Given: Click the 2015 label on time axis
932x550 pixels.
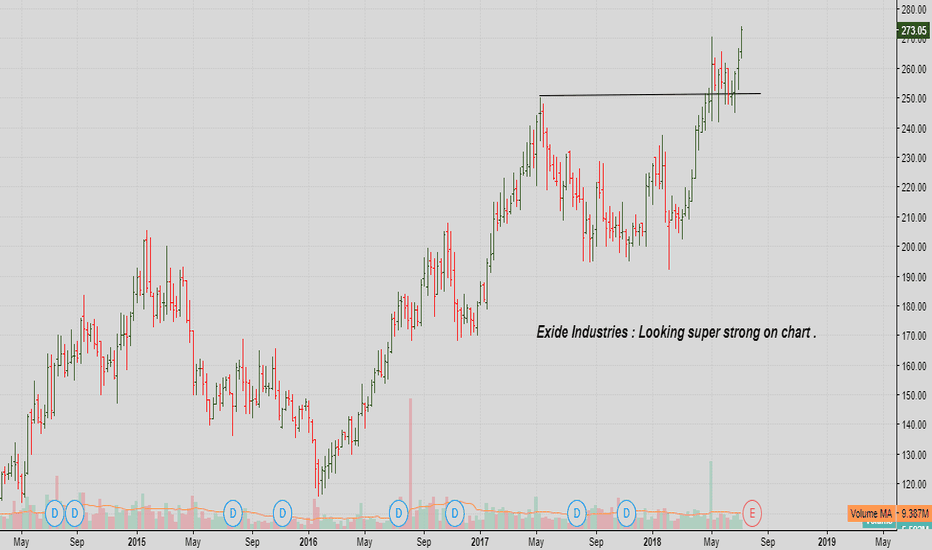Looking at the screenshot, I should click(137, 542).
